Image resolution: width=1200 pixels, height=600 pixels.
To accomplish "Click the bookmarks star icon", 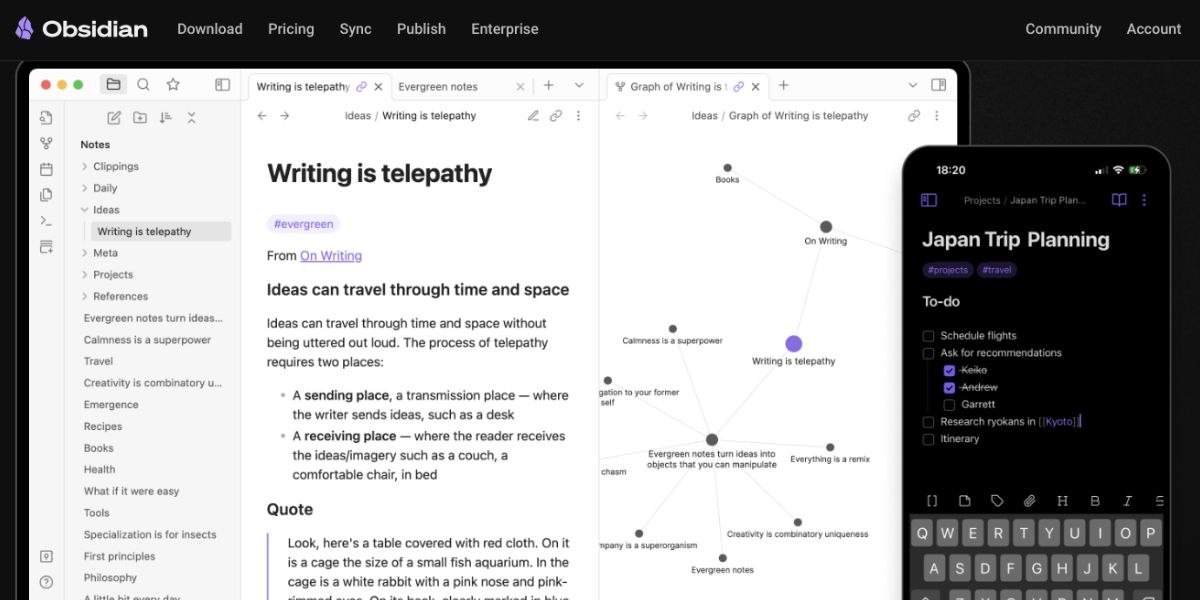I will 173,85.
